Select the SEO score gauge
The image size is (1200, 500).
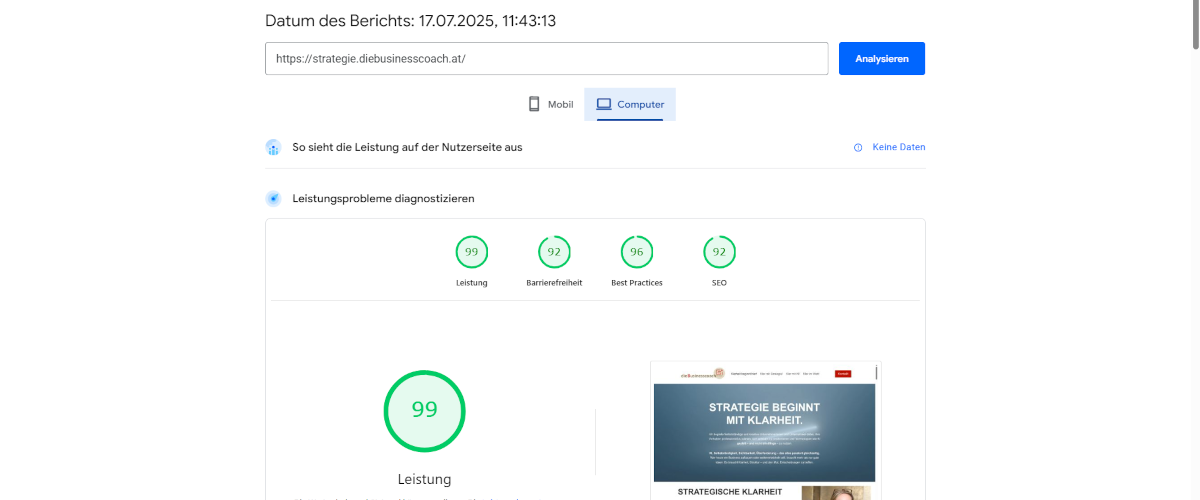pos(719,252)
